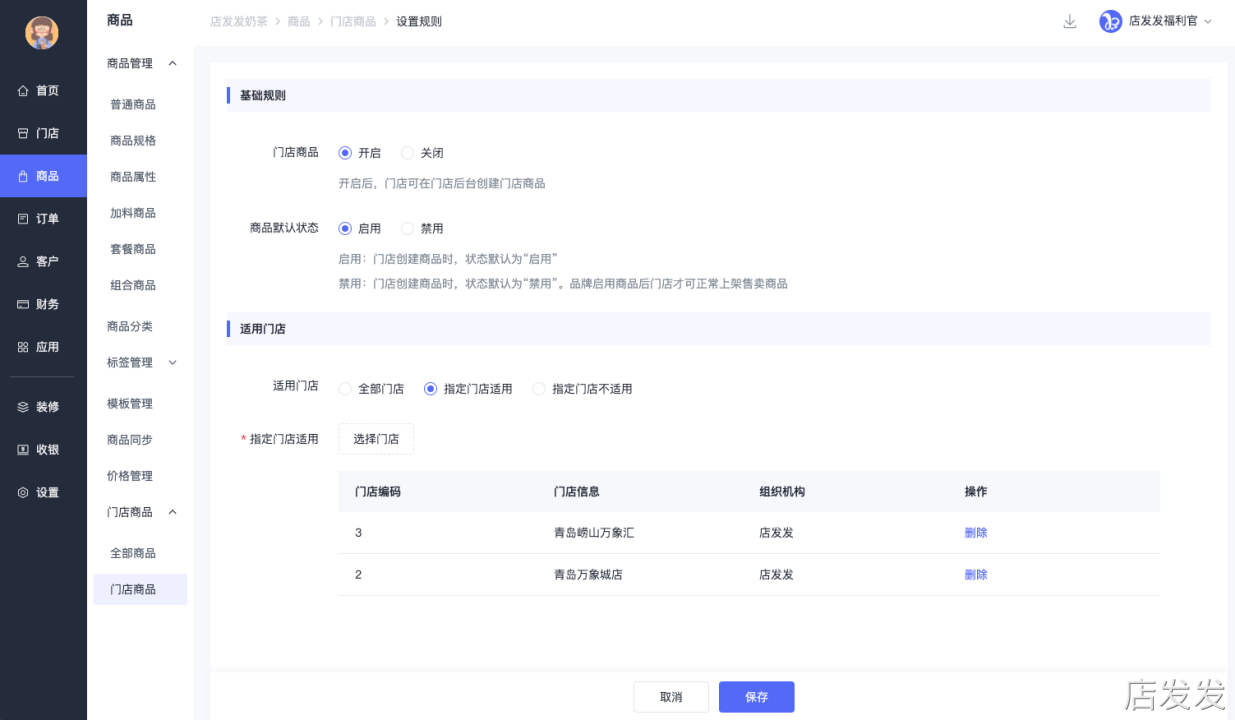Expand the 标签管理 menu chevron

[x=172, y=362]
